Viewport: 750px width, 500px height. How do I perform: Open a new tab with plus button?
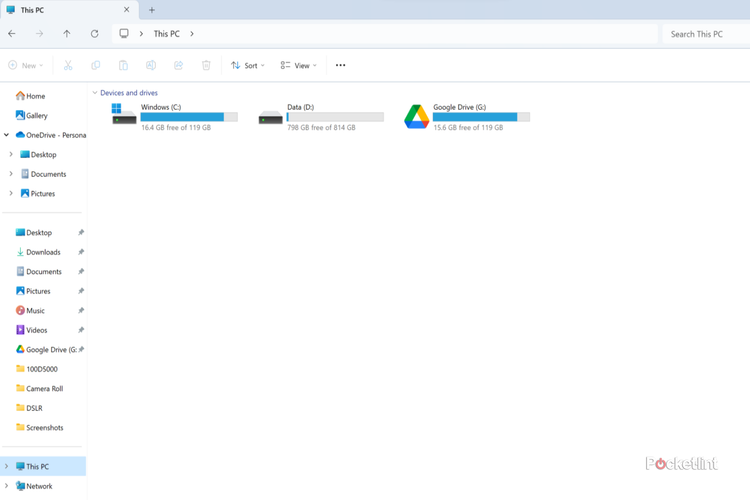152,10
